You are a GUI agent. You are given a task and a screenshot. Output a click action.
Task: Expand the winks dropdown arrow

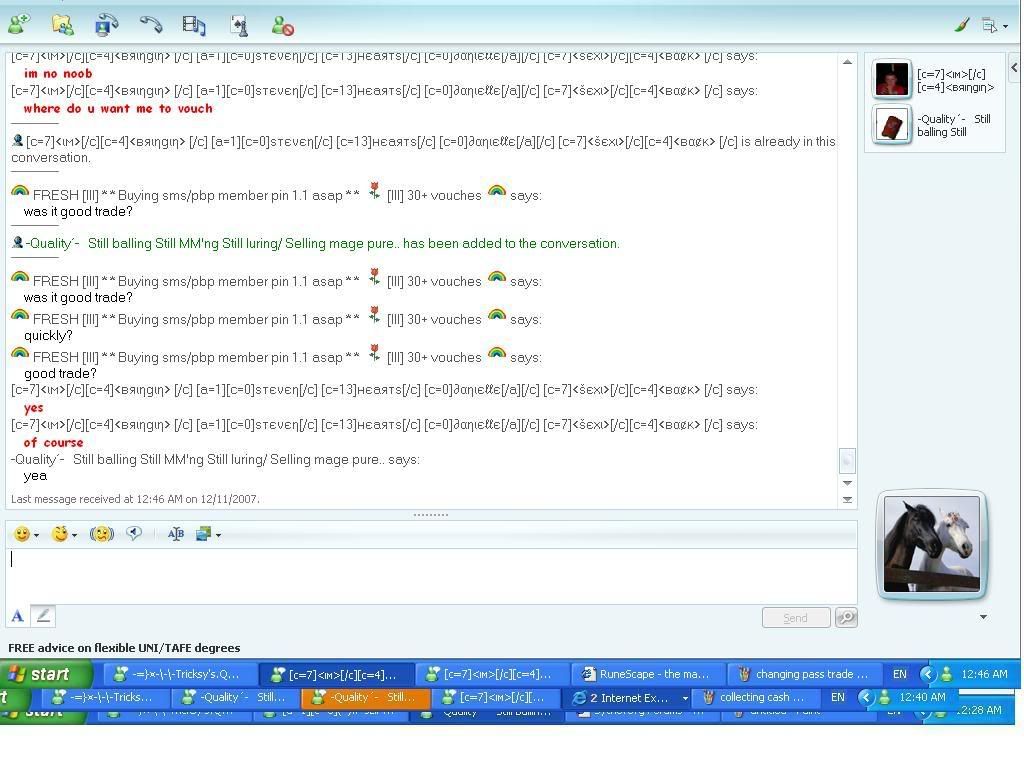click(74, 536)
